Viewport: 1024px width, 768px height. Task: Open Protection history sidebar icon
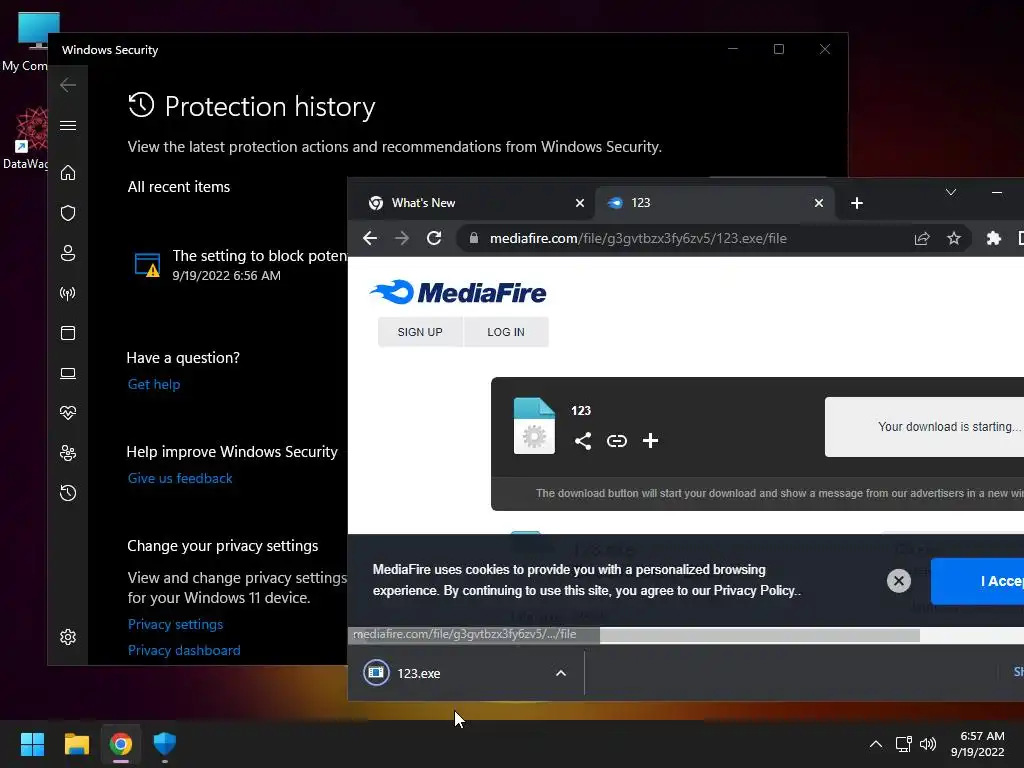68,493
